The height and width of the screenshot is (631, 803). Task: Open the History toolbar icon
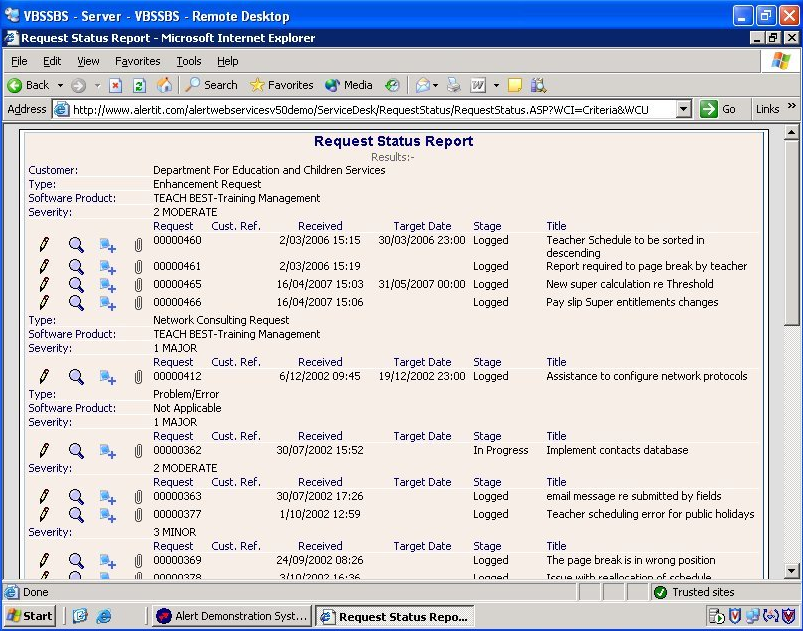tap(392, 85)
